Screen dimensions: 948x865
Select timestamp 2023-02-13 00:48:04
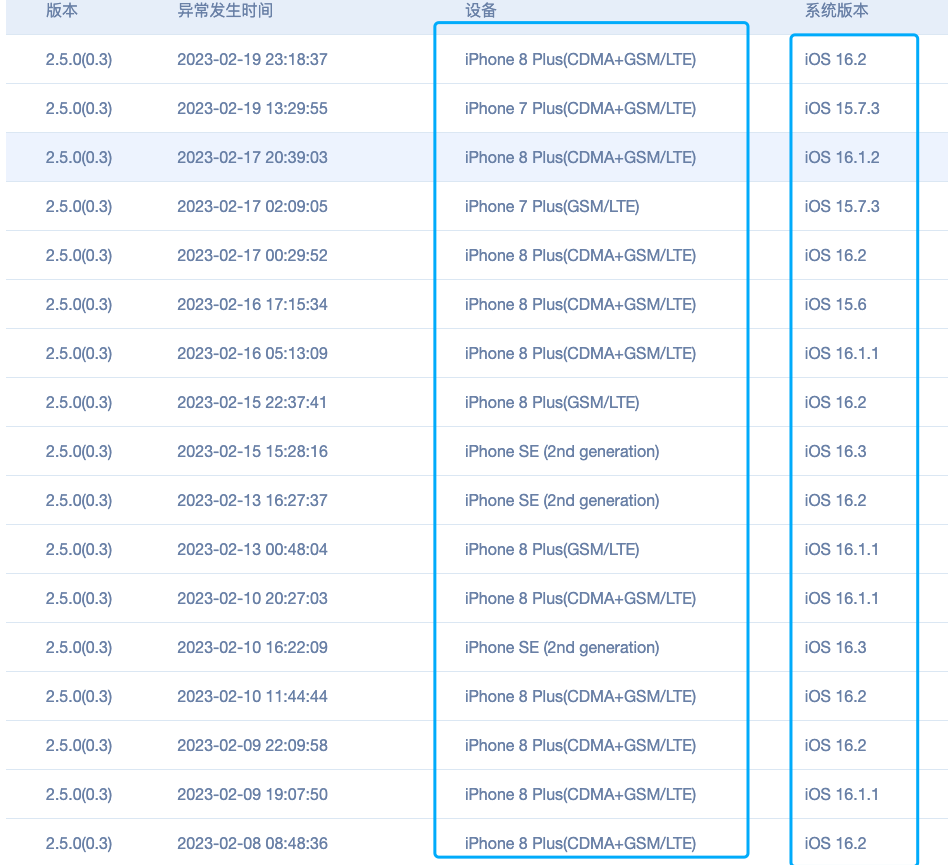point(252,549)
